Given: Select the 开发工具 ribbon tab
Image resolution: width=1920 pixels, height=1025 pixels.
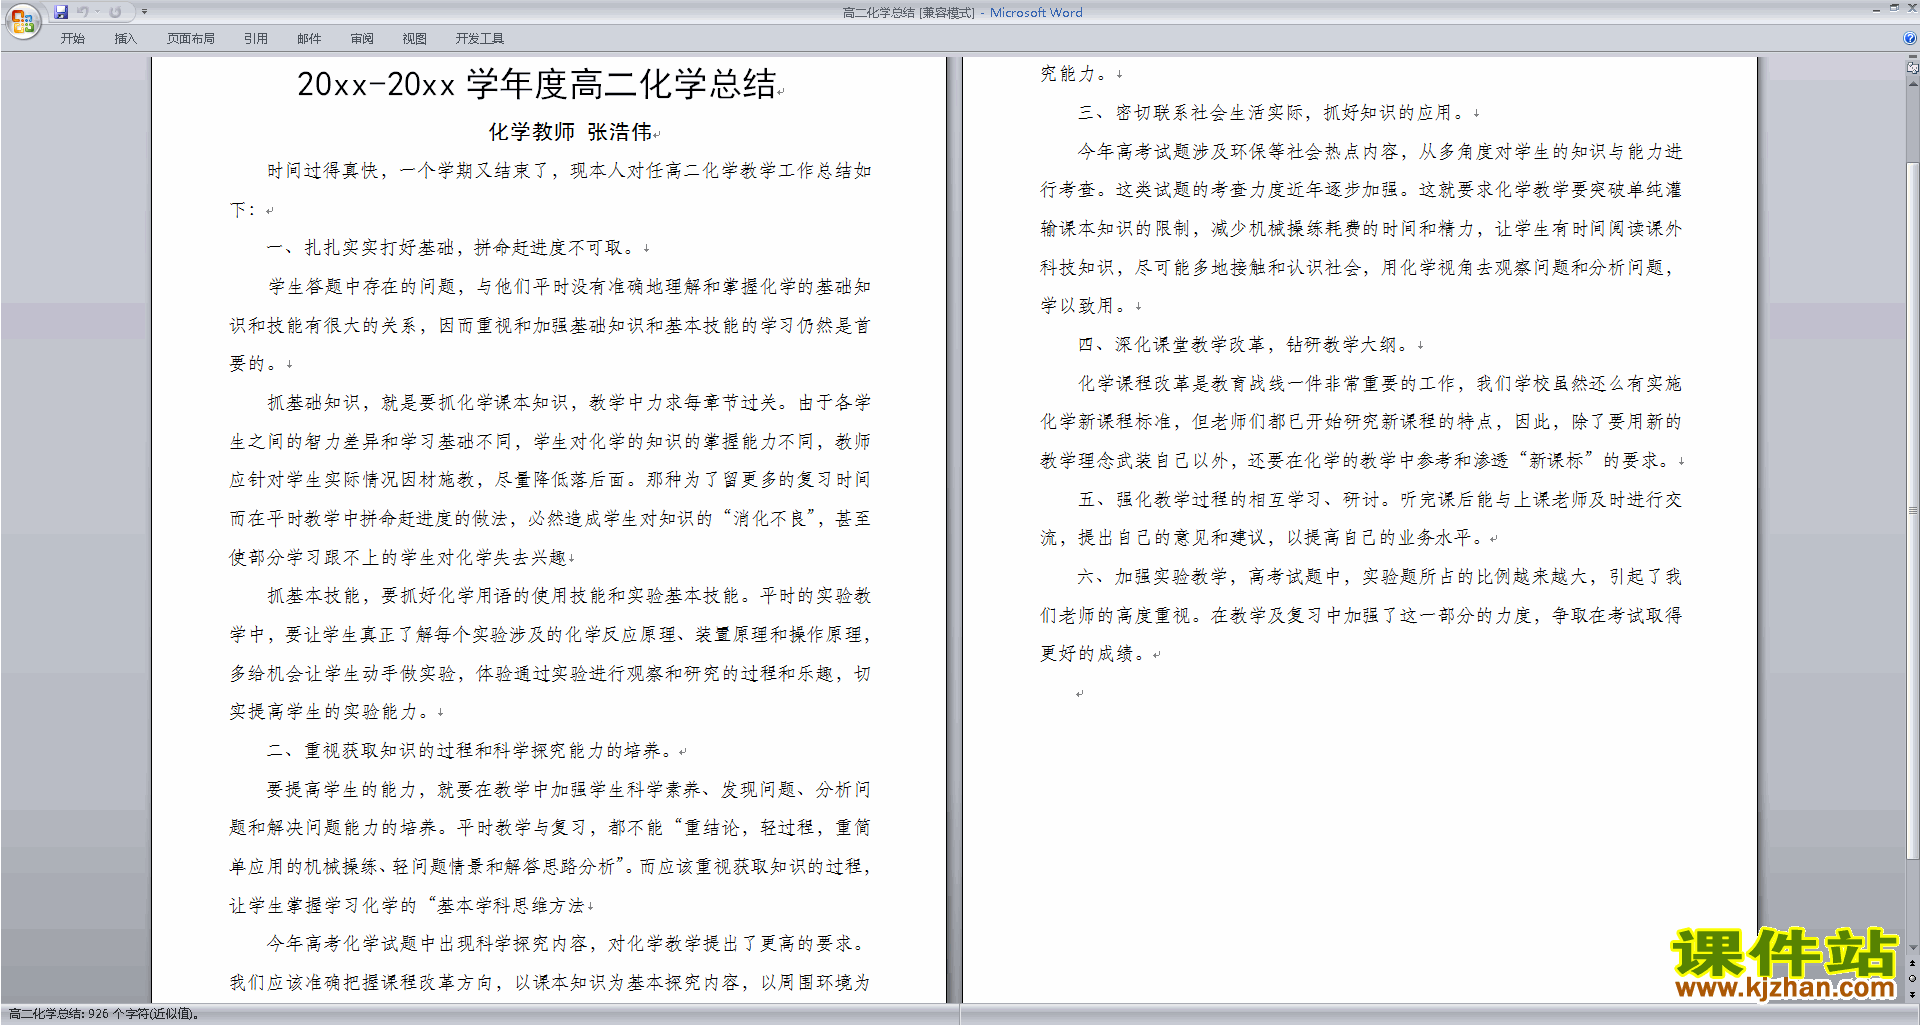Looking at the screenshot, I should click(x=480, y=38).
